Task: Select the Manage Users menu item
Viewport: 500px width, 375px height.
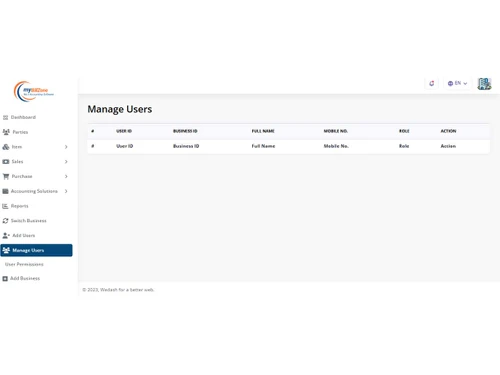Action: point(36,250)
